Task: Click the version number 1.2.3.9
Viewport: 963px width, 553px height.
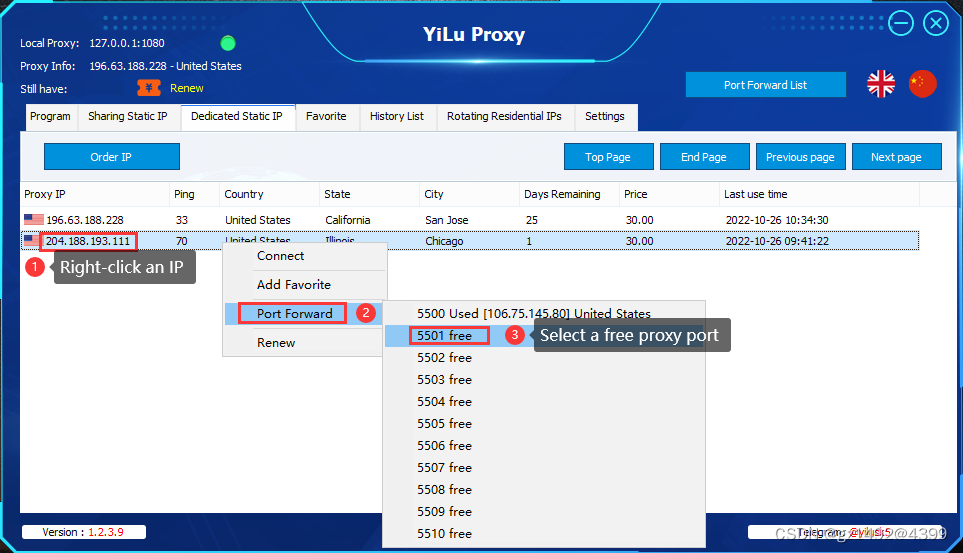Action: (106, 532)
